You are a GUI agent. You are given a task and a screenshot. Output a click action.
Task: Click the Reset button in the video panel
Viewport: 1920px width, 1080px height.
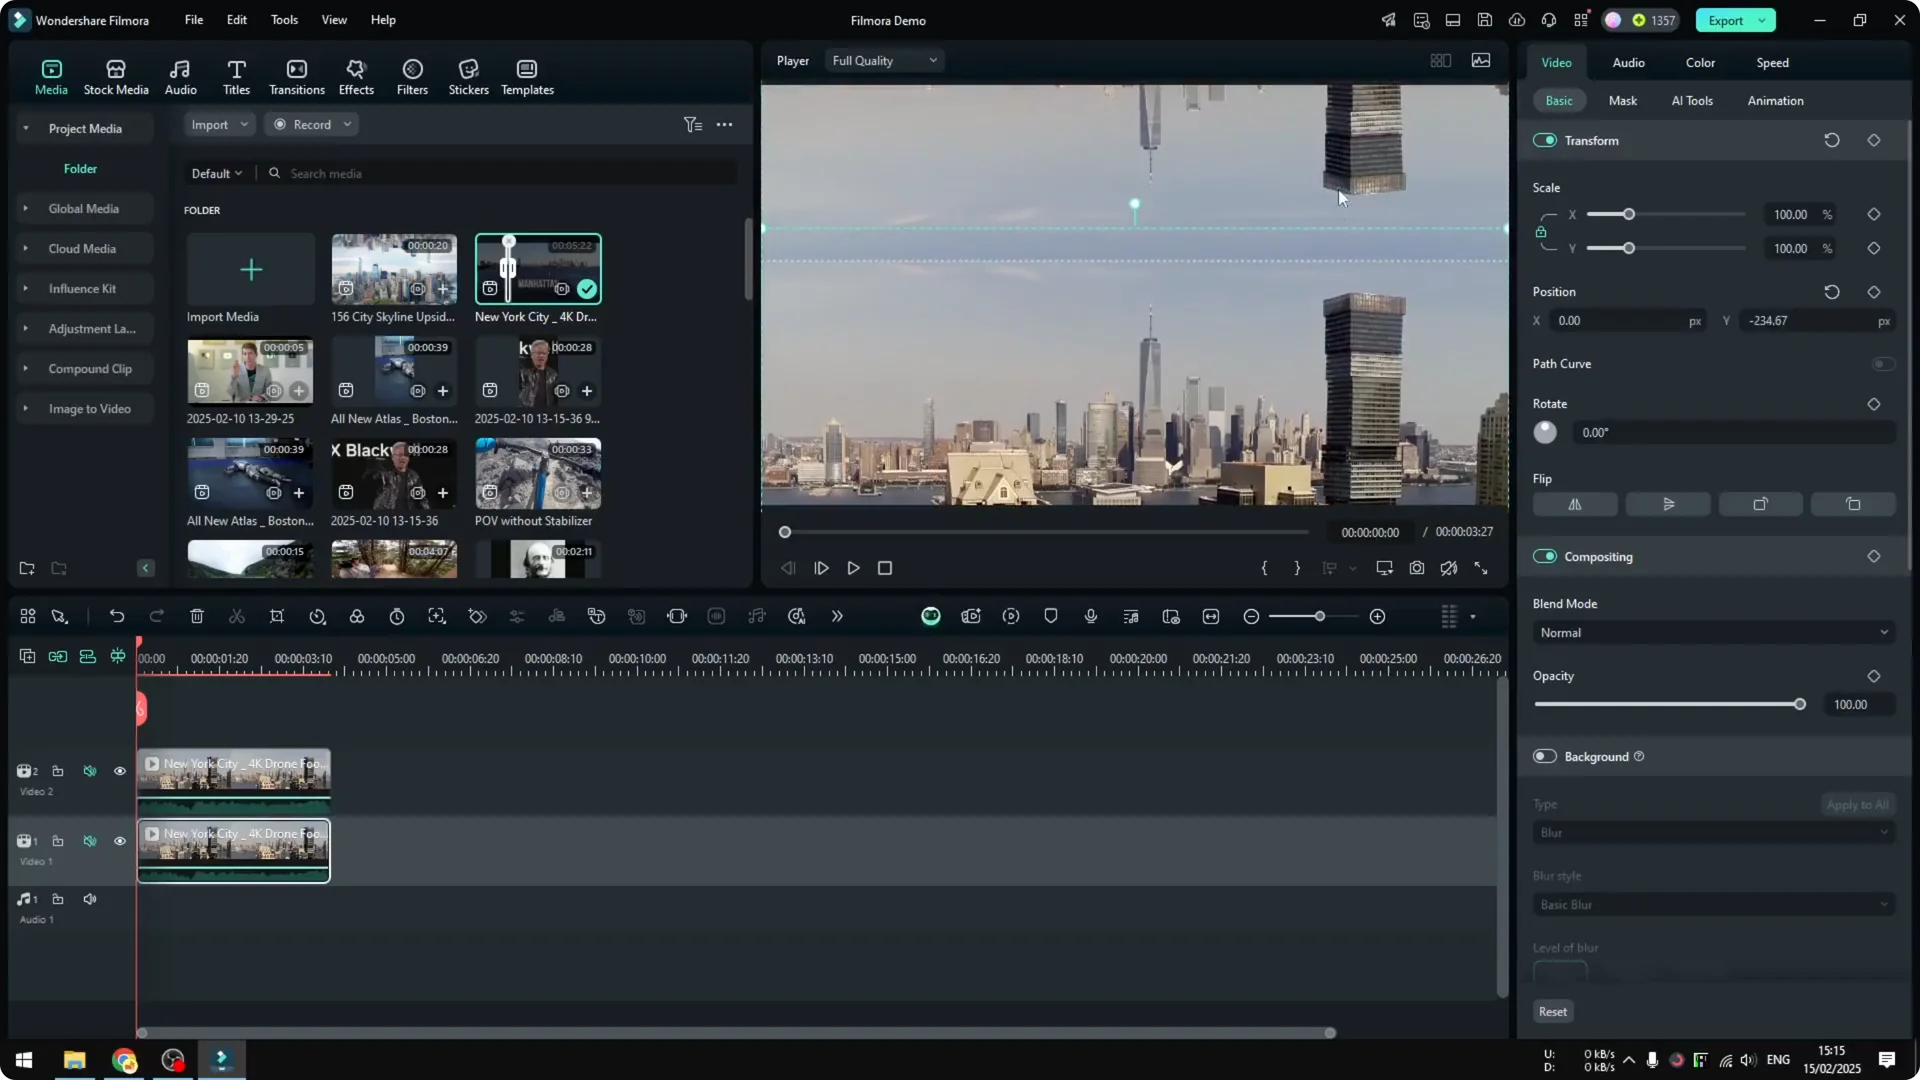click(1552, 1011)
